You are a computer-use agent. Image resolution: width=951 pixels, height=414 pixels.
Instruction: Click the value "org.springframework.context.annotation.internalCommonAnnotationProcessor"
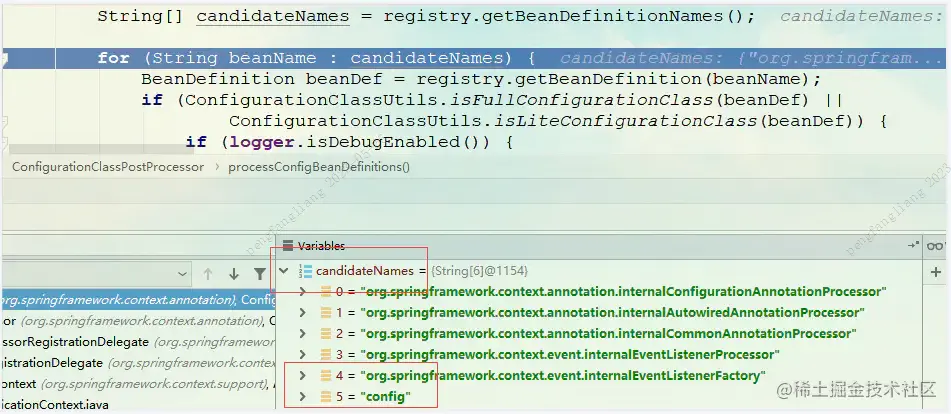click(x=608, y=333)
